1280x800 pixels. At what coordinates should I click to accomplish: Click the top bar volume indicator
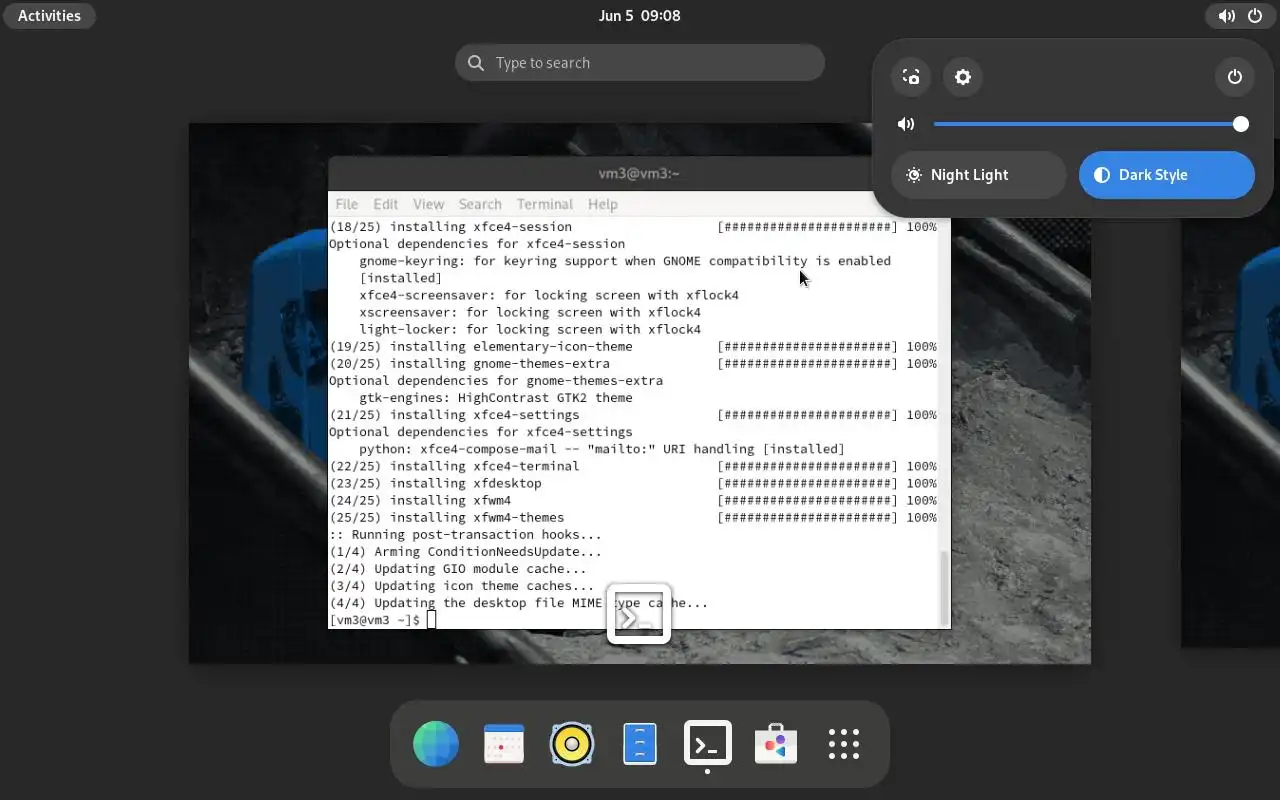tap(1226, 16)
